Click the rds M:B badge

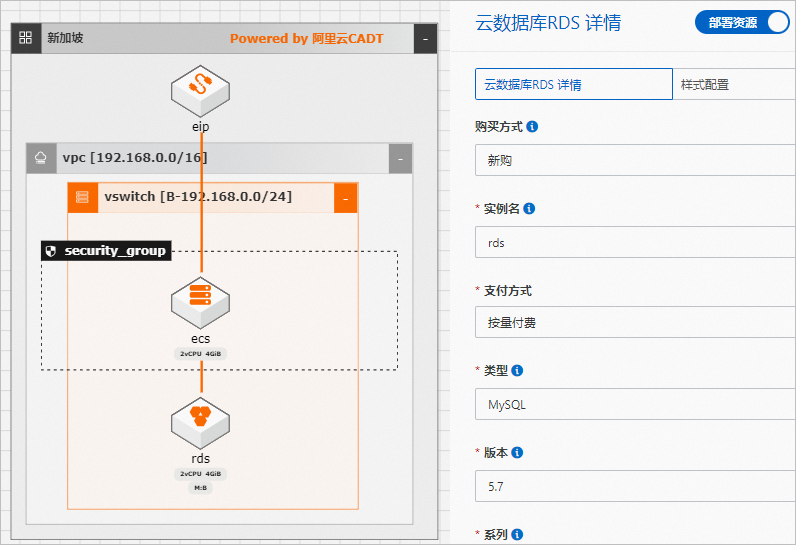tap(201, 488)
